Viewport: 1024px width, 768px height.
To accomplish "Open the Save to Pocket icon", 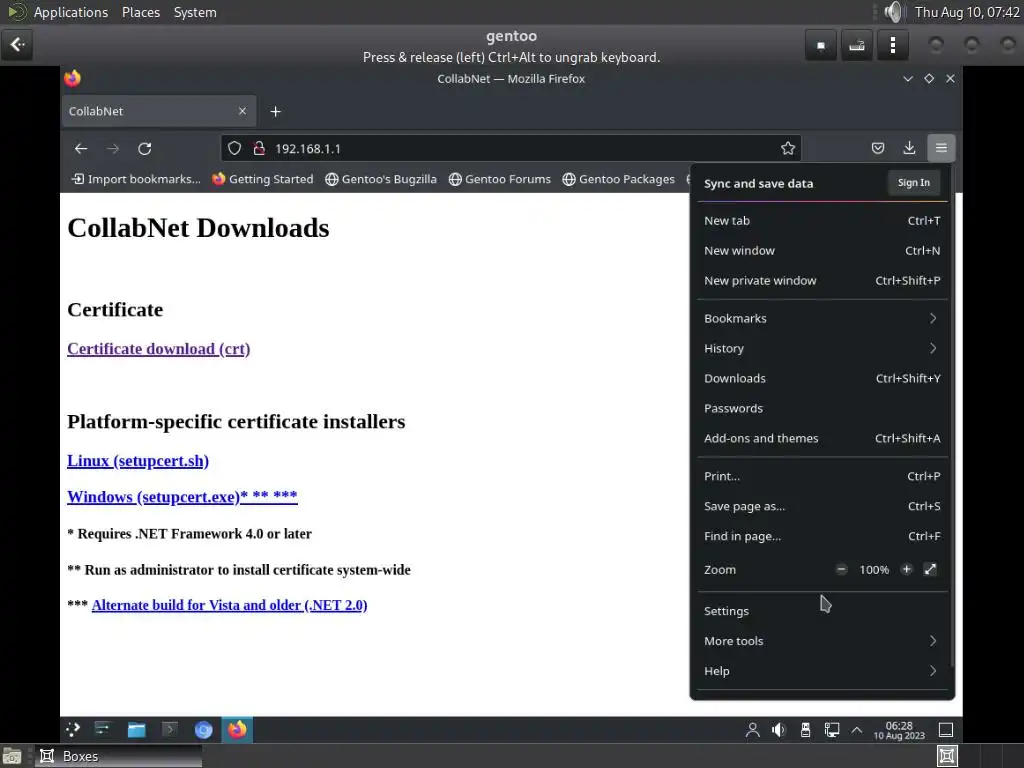I will (878, 148).
